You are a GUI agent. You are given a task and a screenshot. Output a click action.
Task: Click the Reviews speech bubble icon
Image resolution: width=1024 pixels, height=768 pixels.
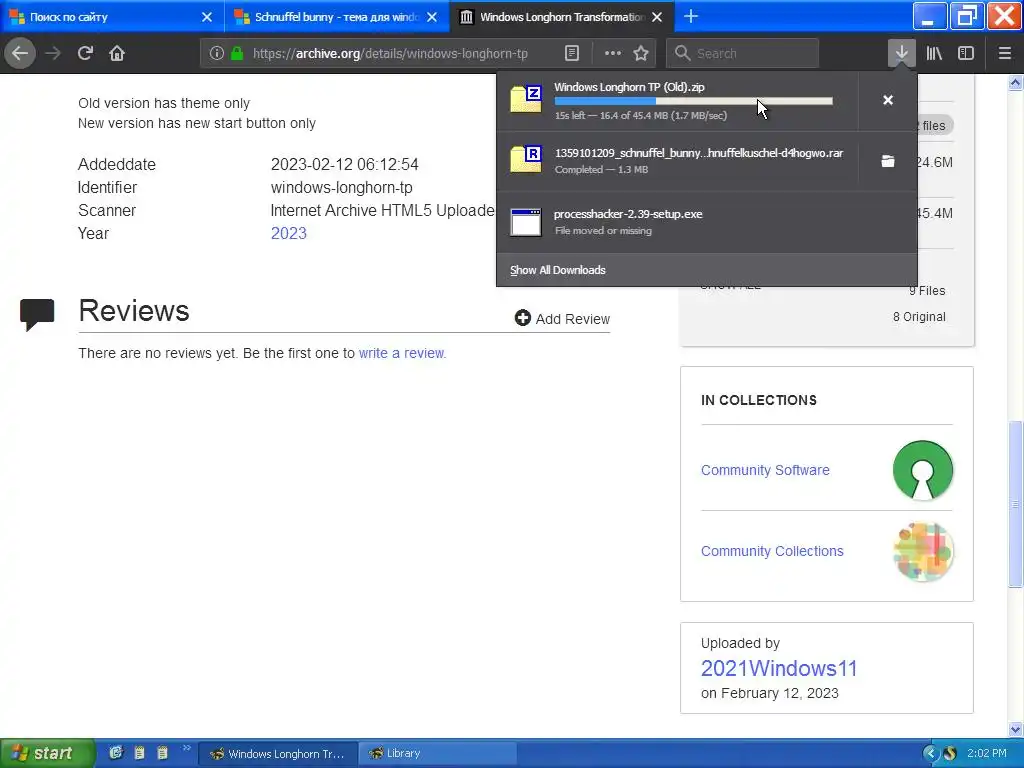click(37, 314)
